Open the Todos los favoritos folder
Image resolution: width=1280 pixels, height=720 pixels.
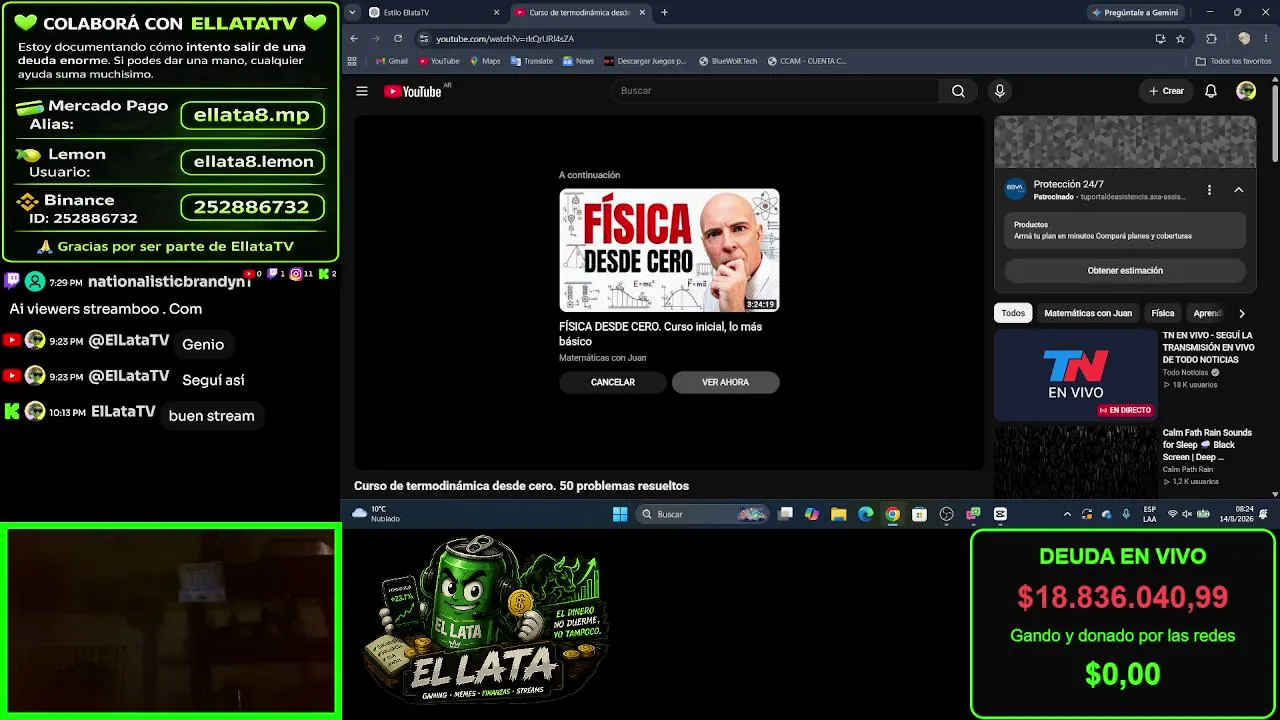point(1234,61)
